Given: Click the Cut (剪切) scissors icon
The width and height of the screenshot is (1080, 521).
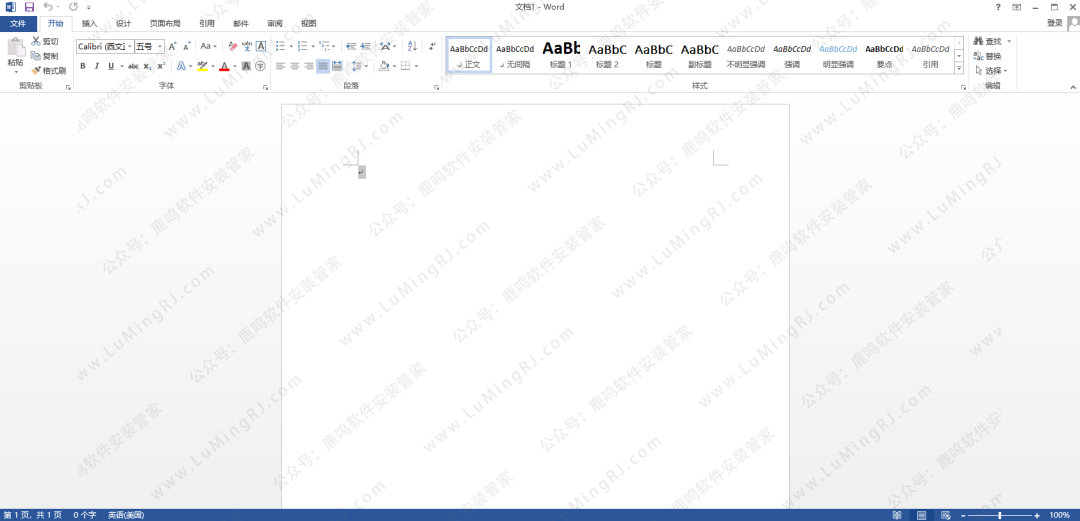Looking at the screenshot, I should (x=37, y=42).
